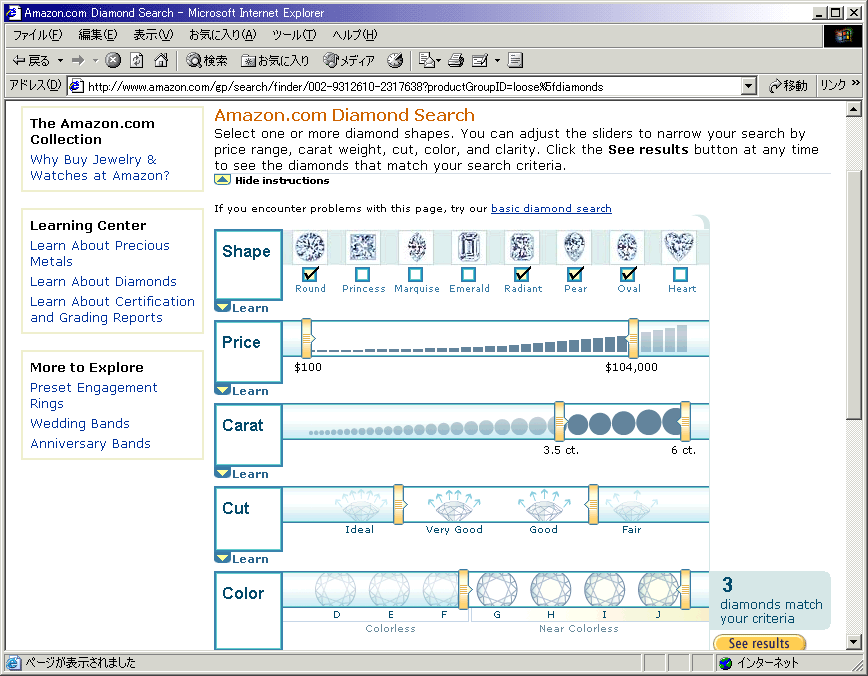Open the address bar dropdown arrow

point(748,86)
